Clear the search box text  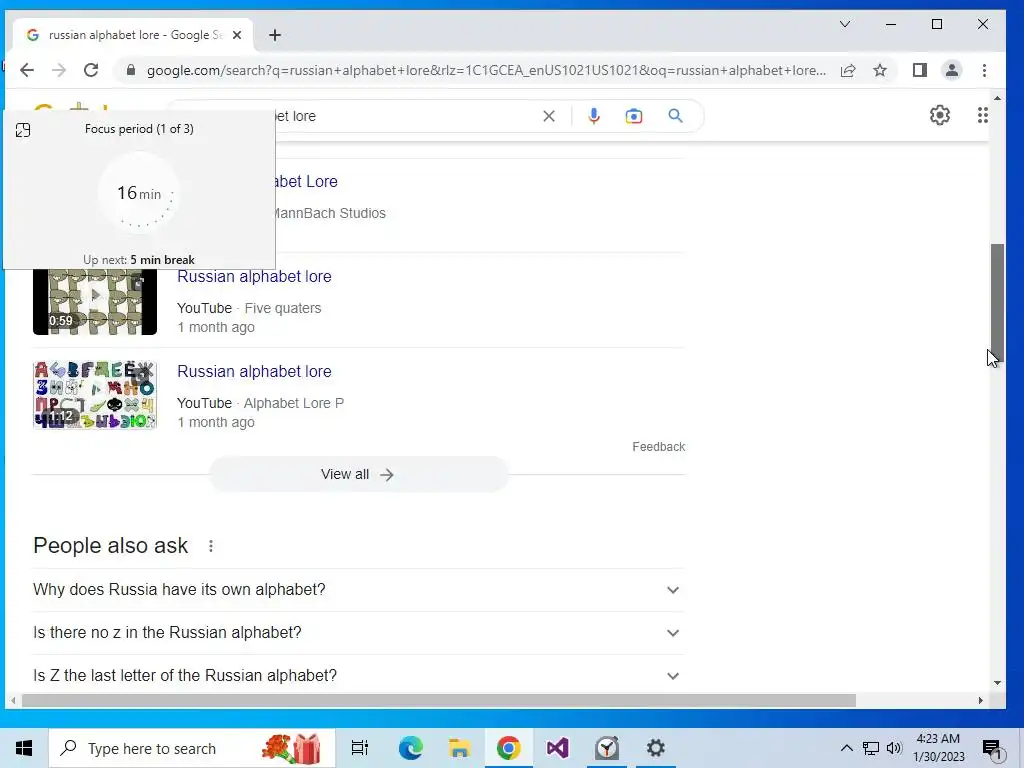point(549,116)
